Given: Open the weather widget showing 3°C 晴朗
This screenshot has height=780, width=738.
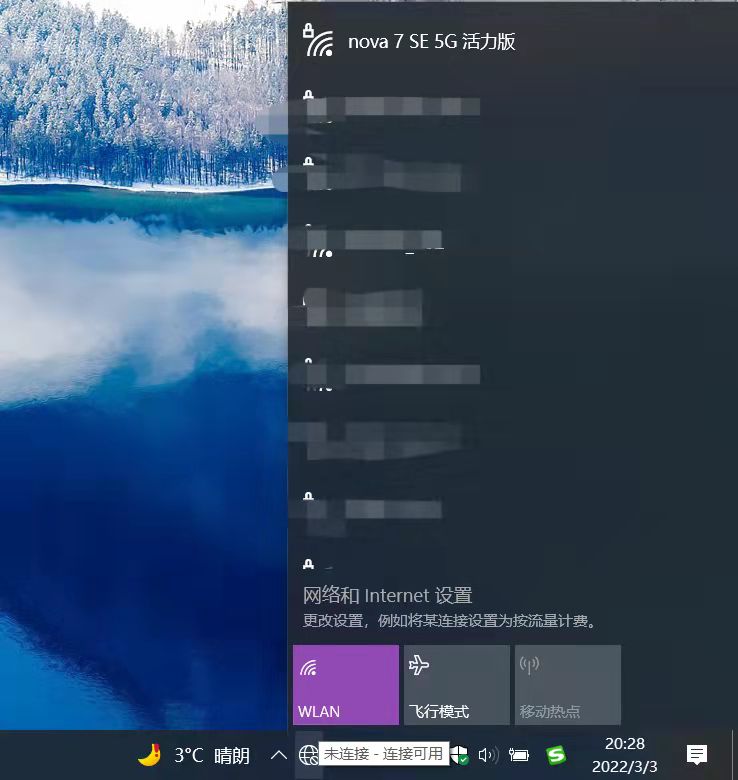Looking at the screenshot, I should coord(194,755).
